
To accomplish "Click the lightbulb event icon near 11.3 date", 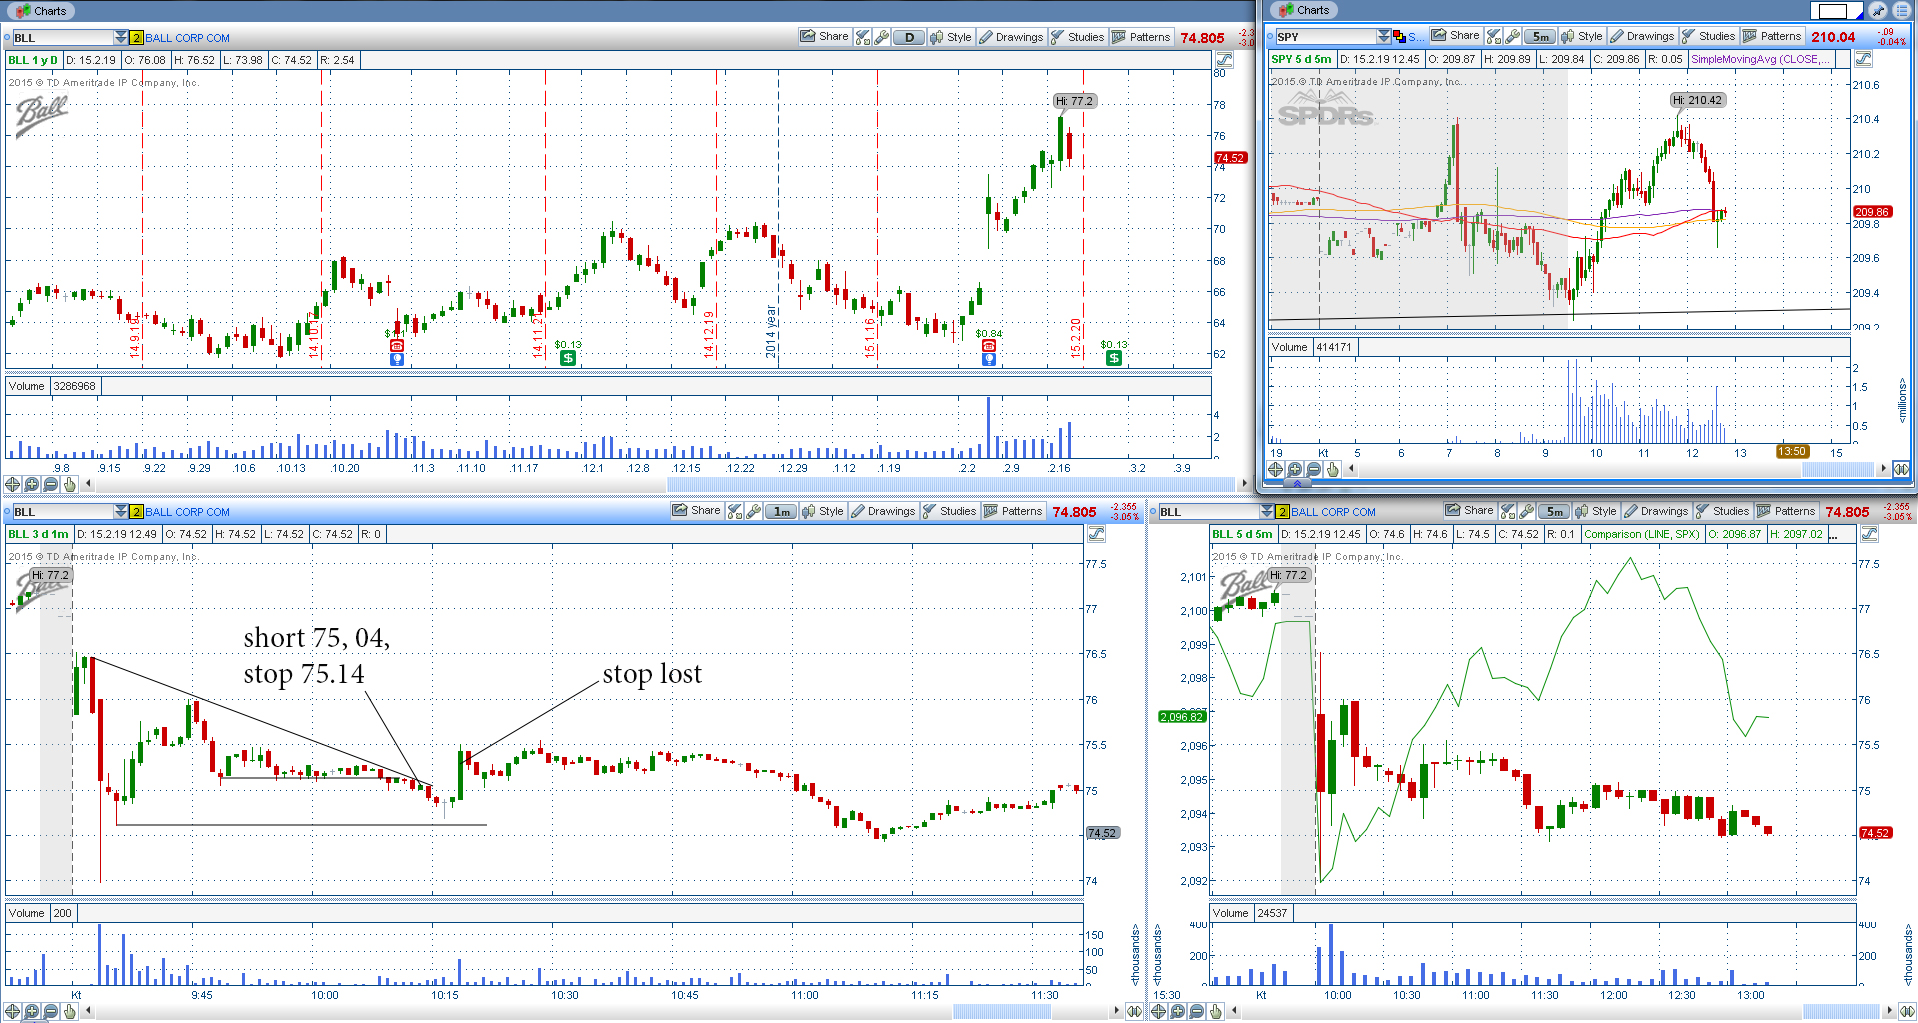I will 397,359.
